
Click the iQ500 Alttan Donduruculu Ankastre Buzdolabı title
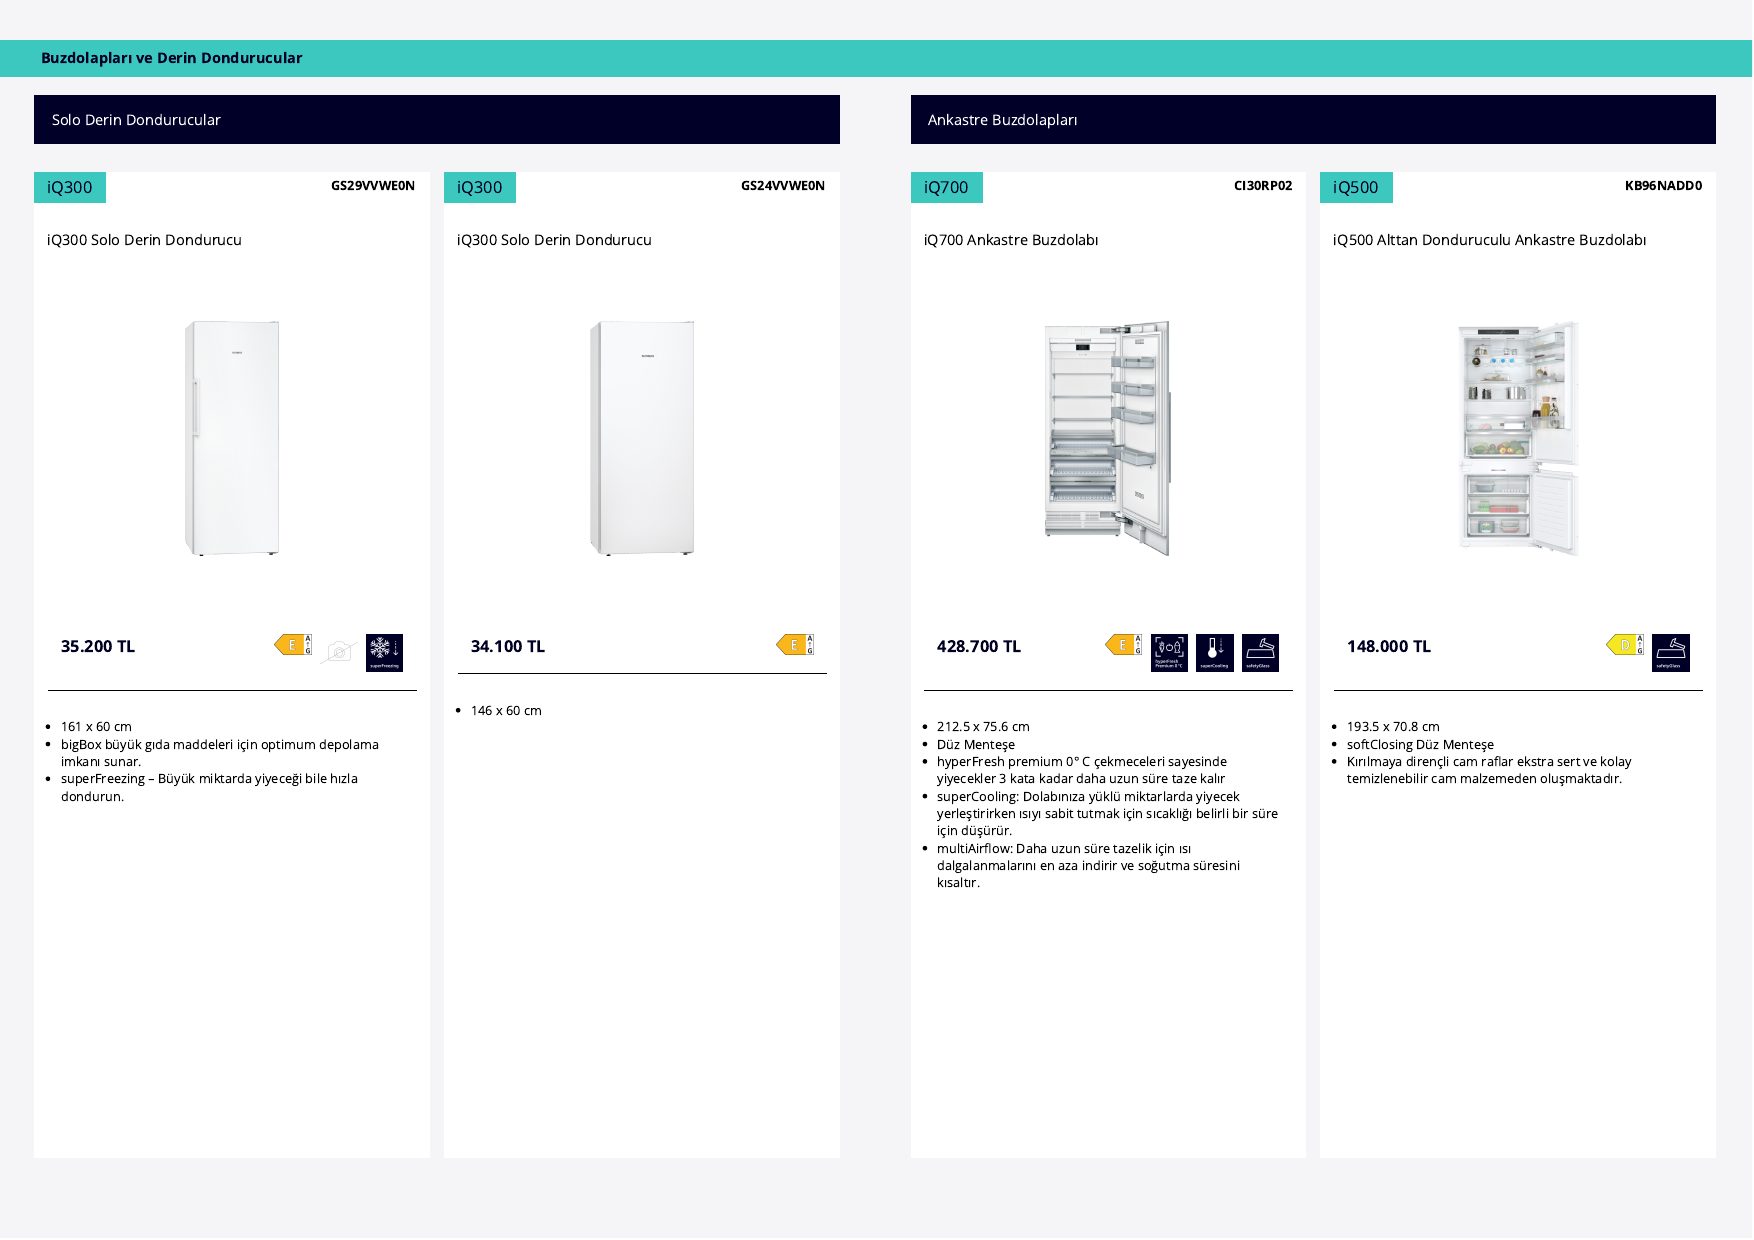point(1489,240)
